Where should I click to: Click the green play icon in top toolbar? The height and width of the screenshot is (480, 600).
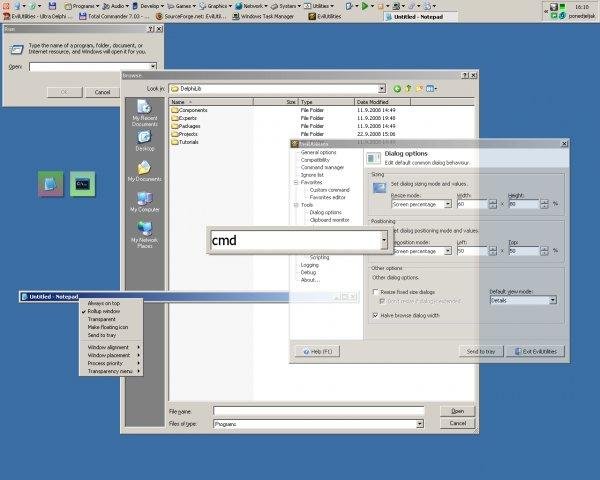pyautogui.click(x=364, y=6)
